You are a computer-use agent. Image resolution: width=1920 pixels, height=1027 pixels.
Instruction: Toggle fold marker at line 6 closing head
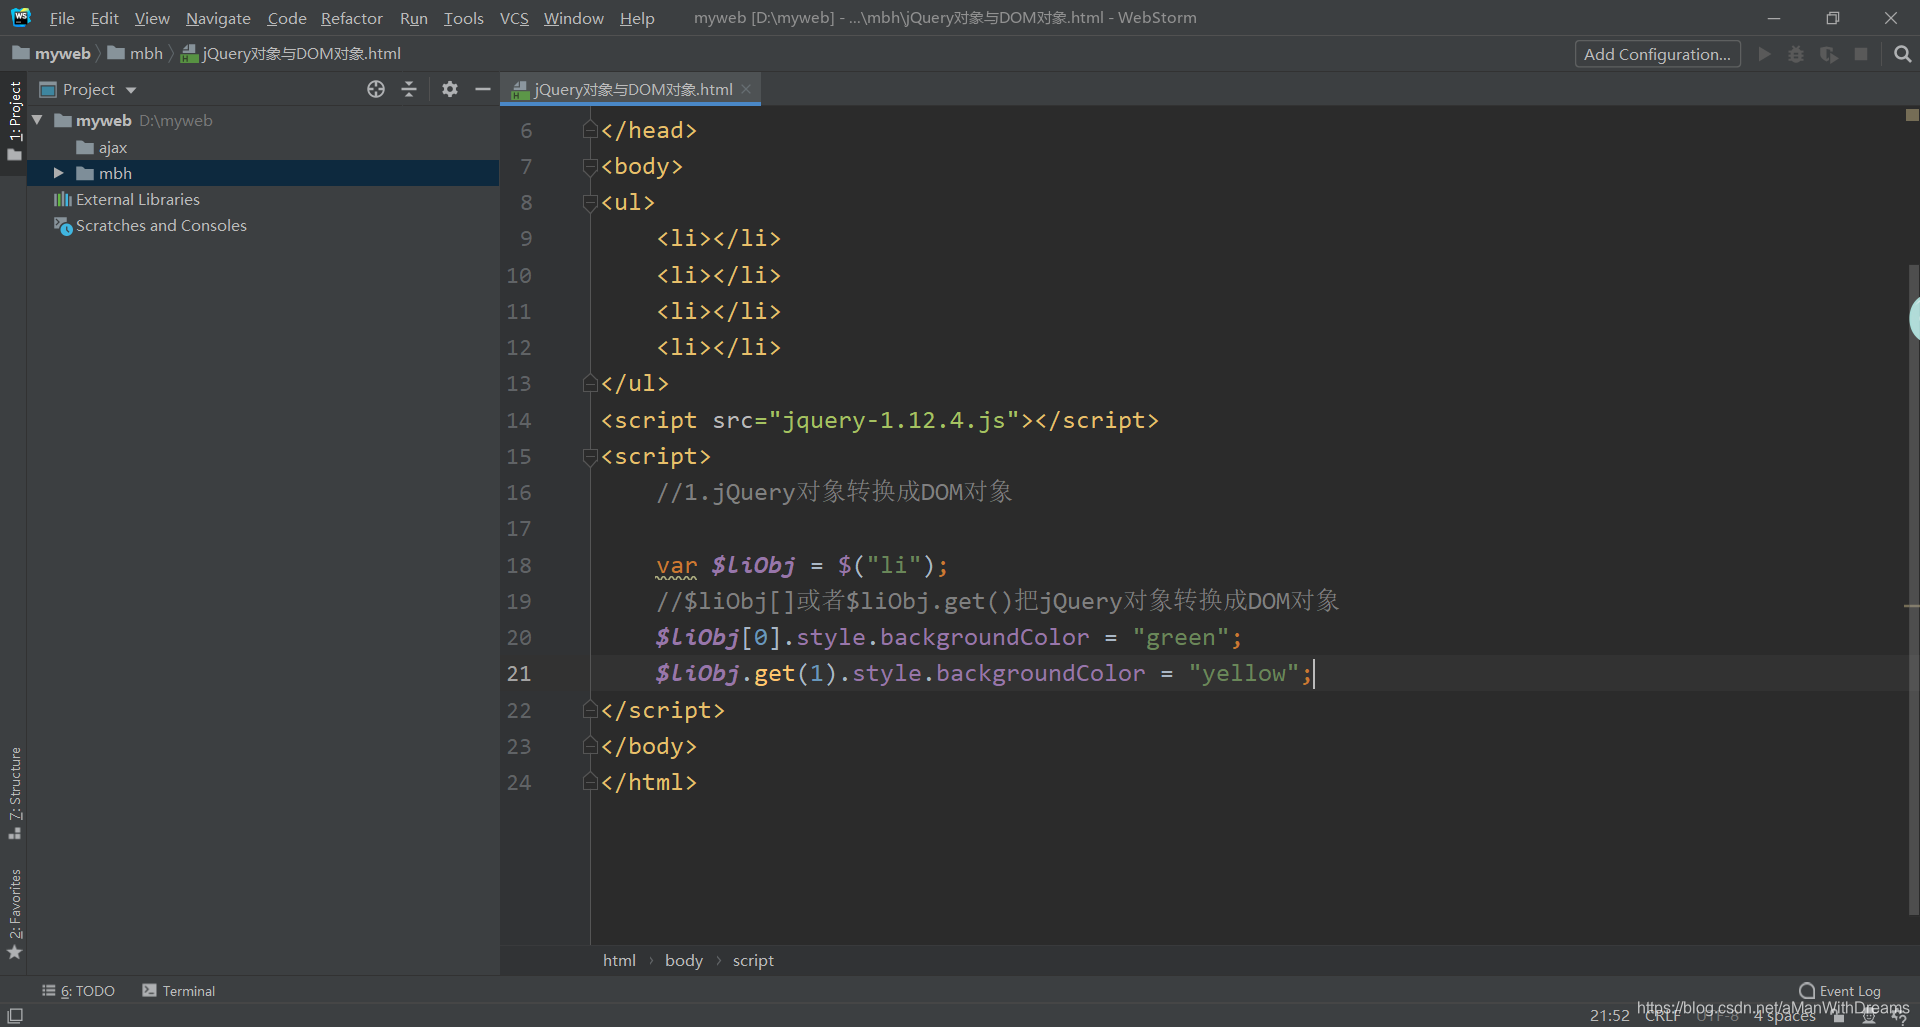coord(590,130)
